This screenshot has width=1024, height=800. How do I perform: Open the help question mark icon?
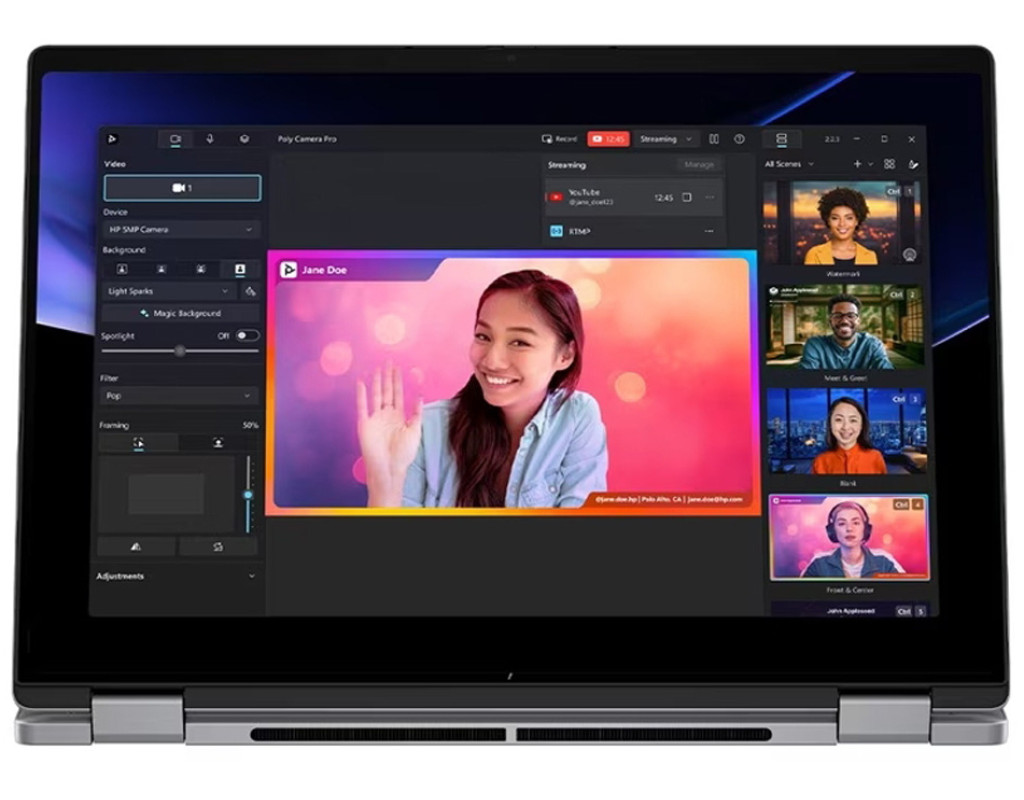740,139
